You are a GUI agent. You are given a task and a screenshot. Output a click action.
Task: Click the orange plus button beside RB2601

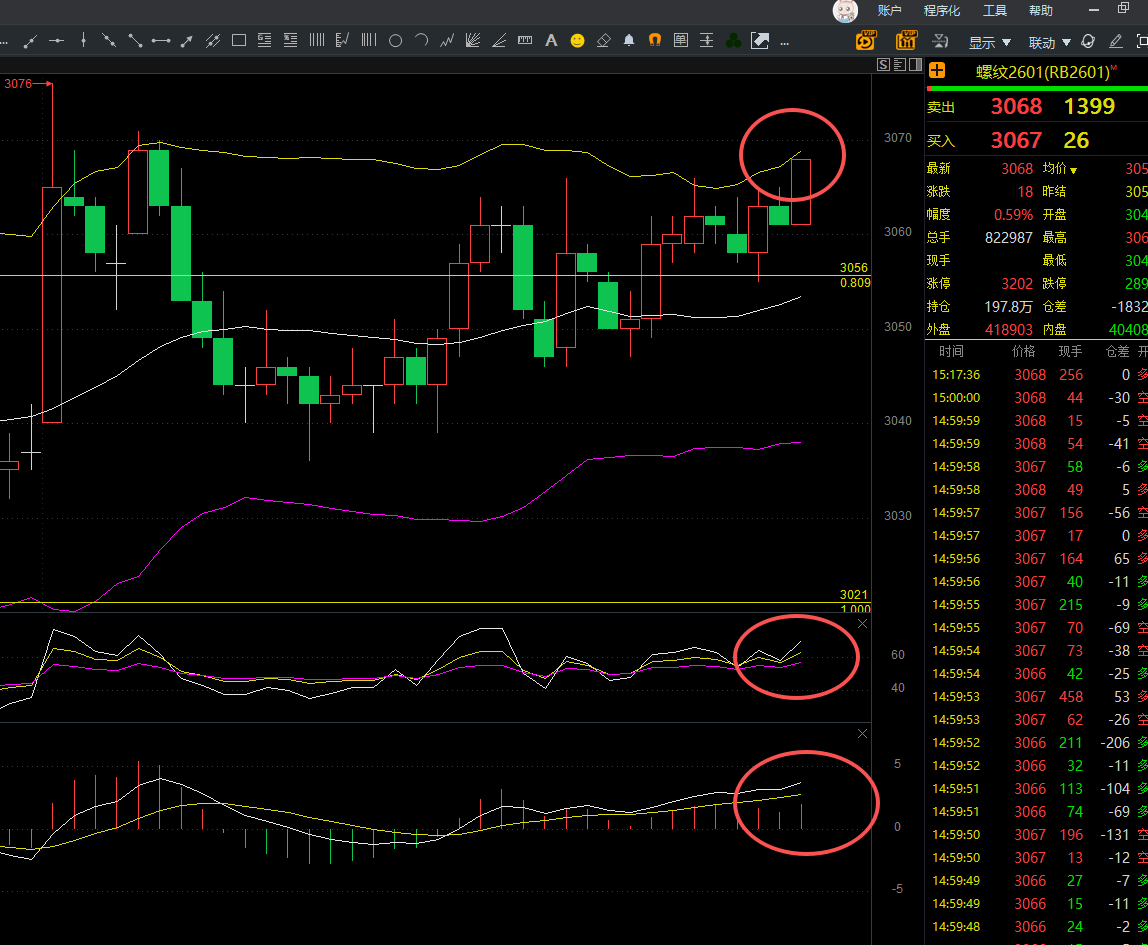tap(937, 71)
